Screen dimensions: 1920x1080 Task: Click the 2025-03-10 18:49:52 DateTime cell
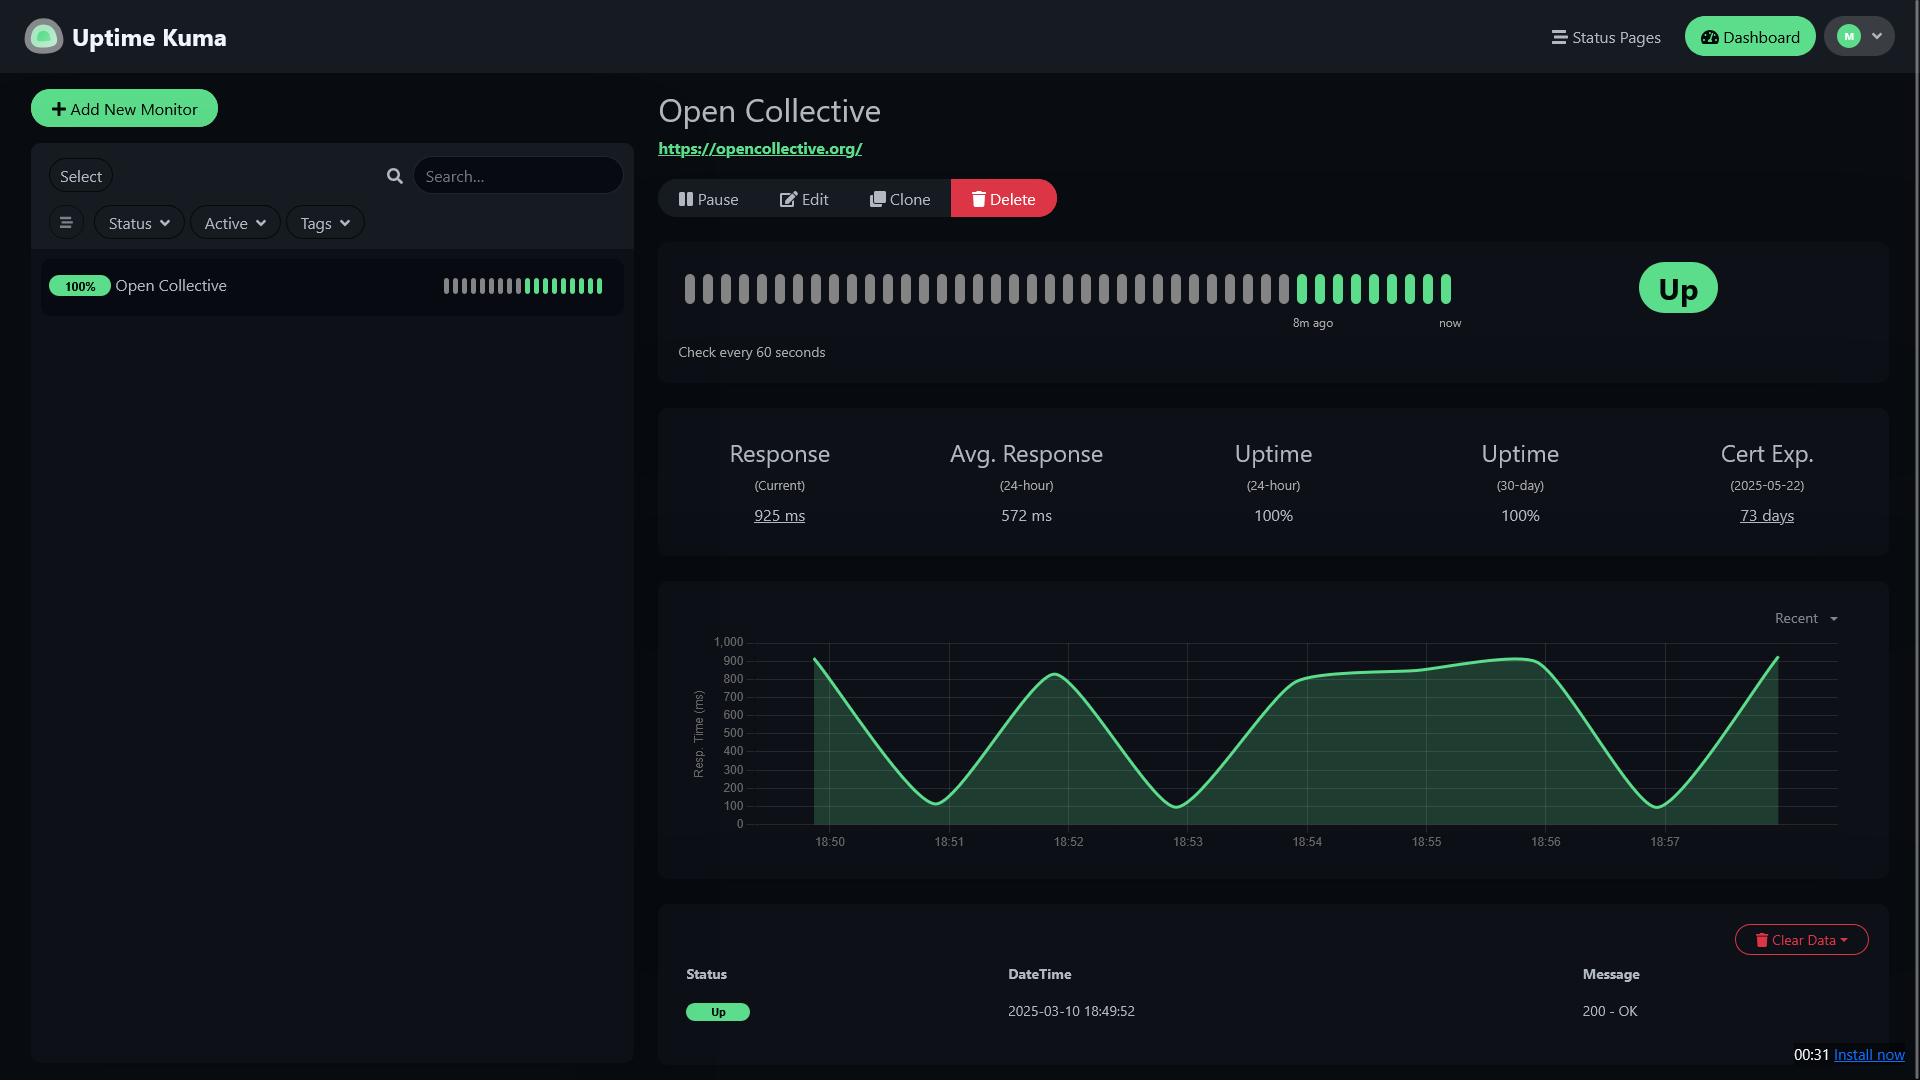[x=1071, y=1012]
